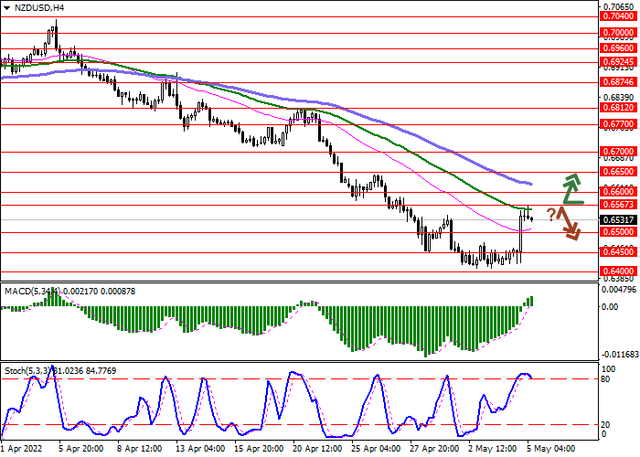Click the Stoch(5,3,3) indicator label
The width and height of the screenshot is (640, 457).
pos(29,371)
